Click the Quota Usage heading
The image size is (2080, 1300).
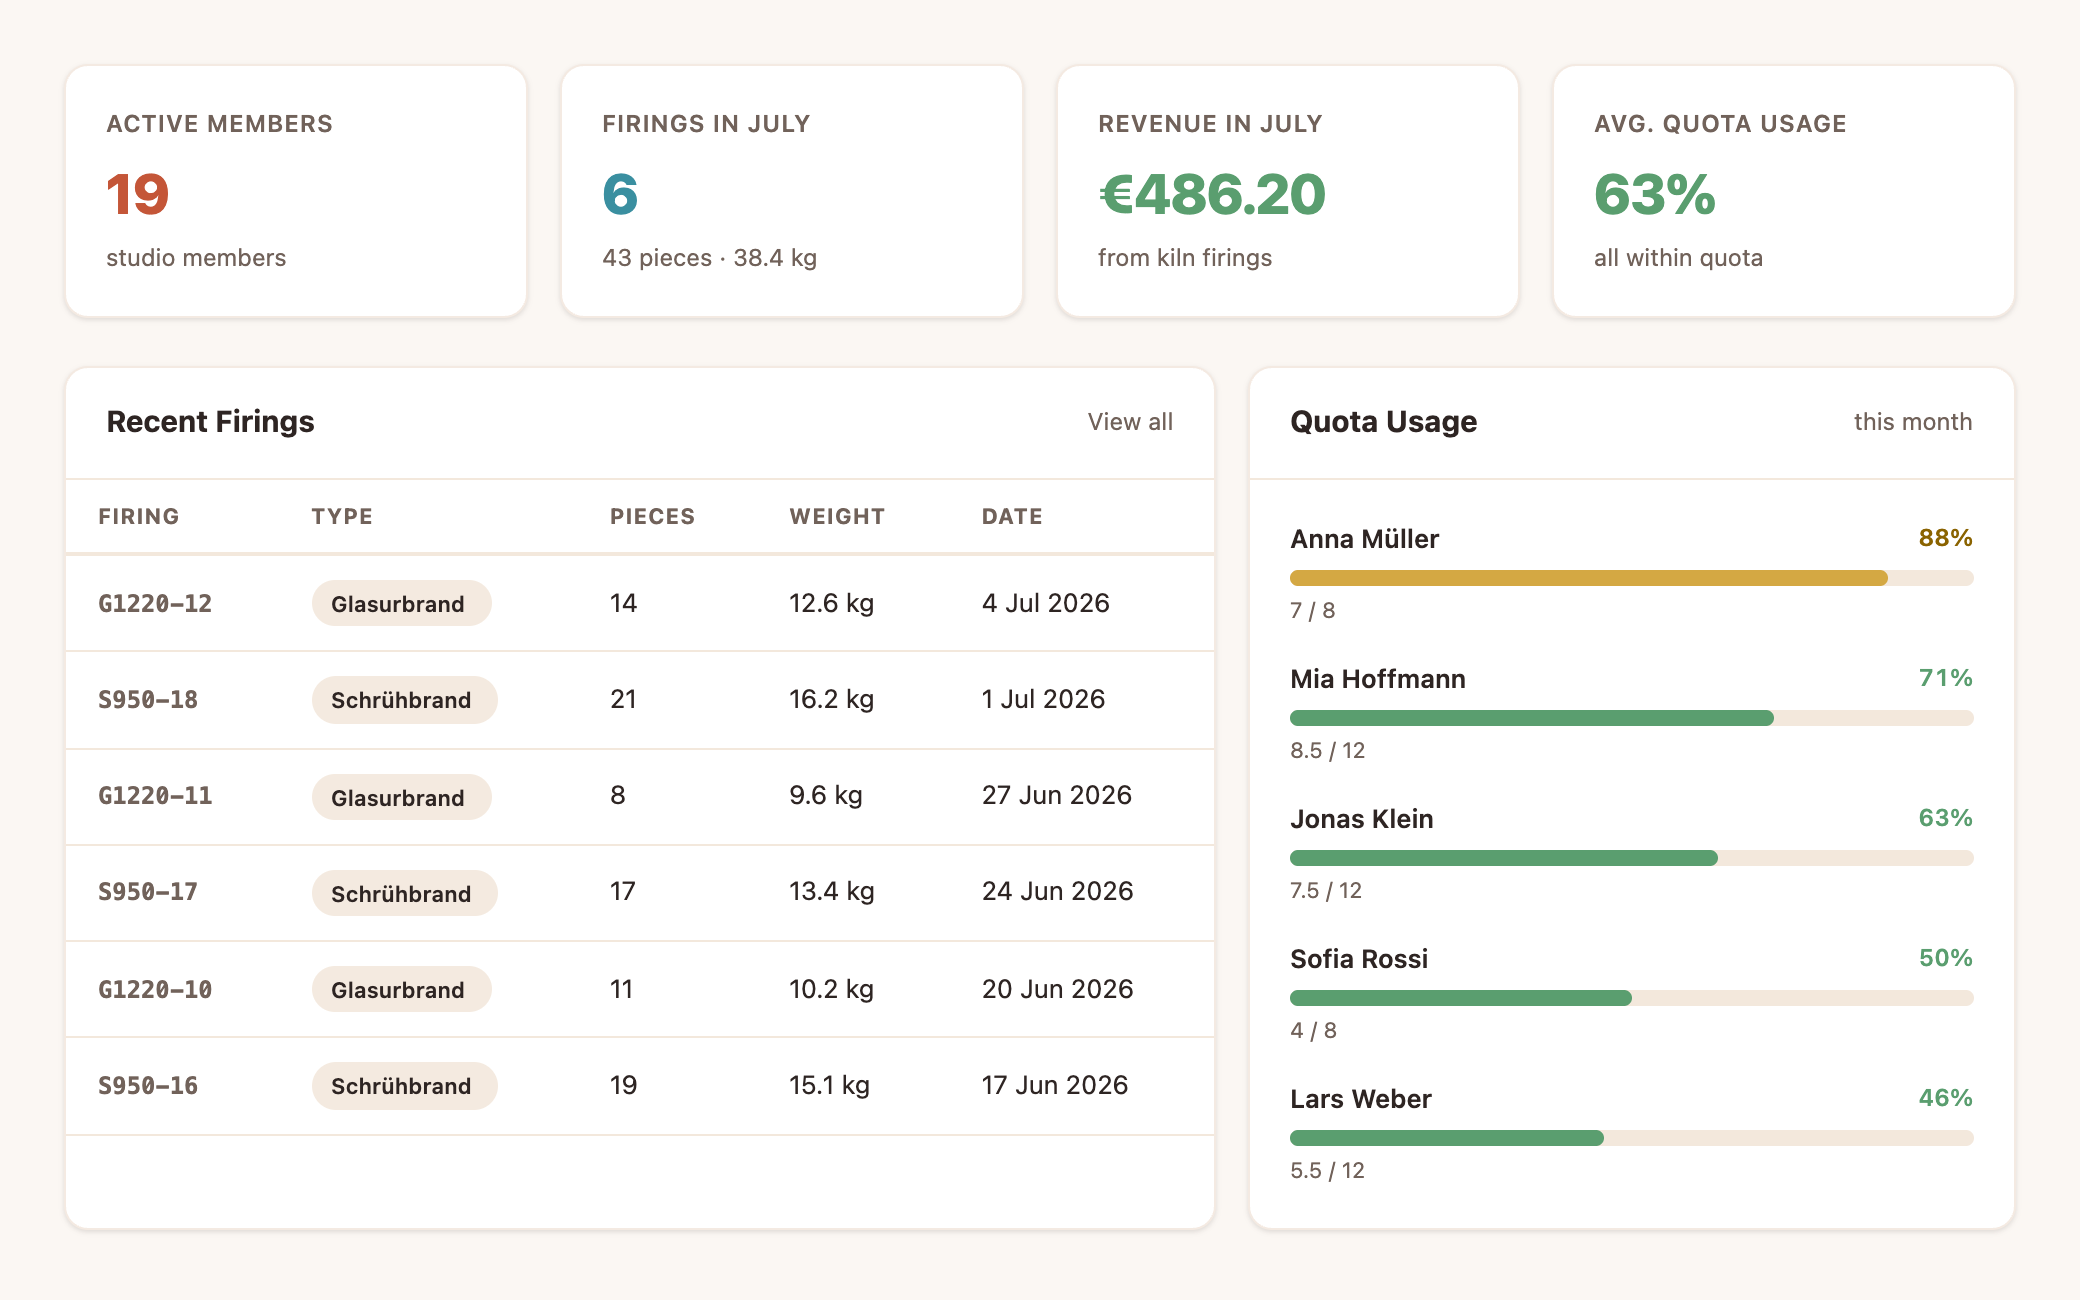[x=1383, y=422]
